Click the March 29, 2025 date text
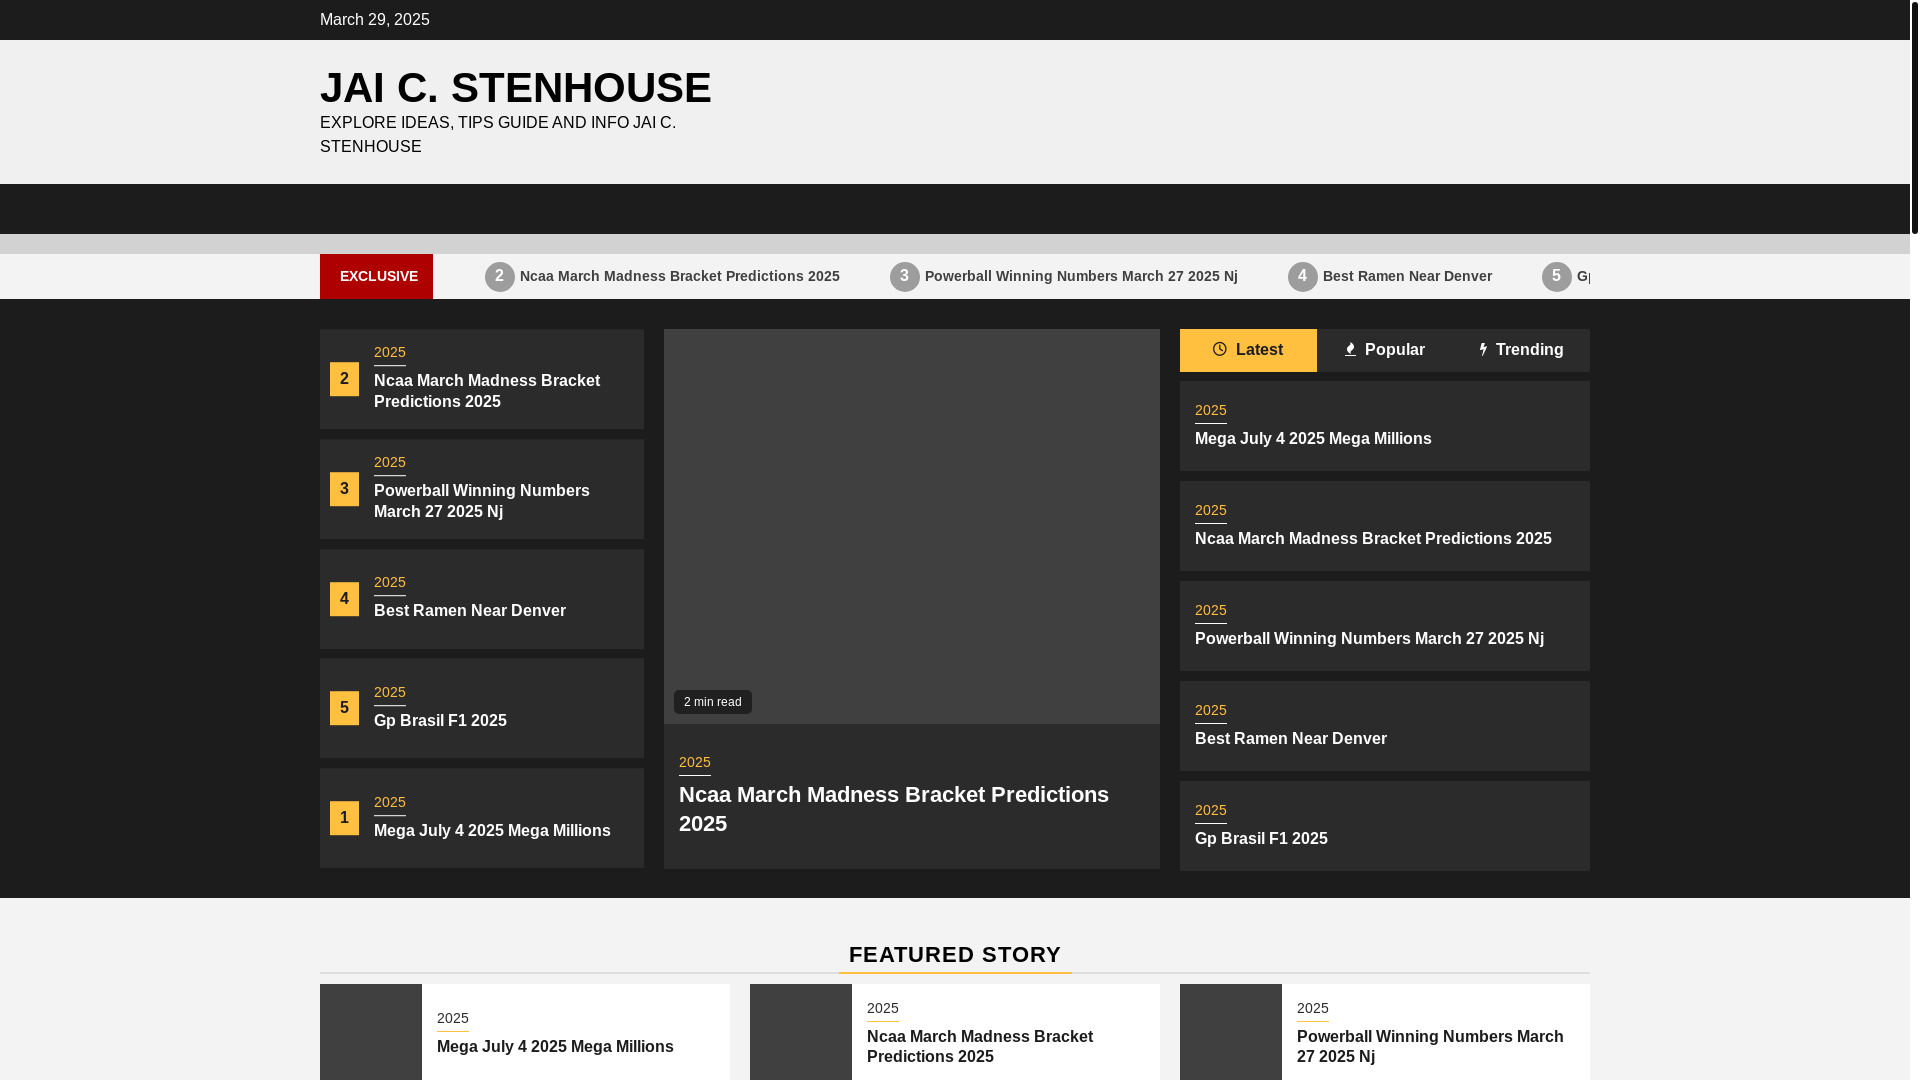The height and width of the screenshot is (1080, 1920). coord(375,20)
